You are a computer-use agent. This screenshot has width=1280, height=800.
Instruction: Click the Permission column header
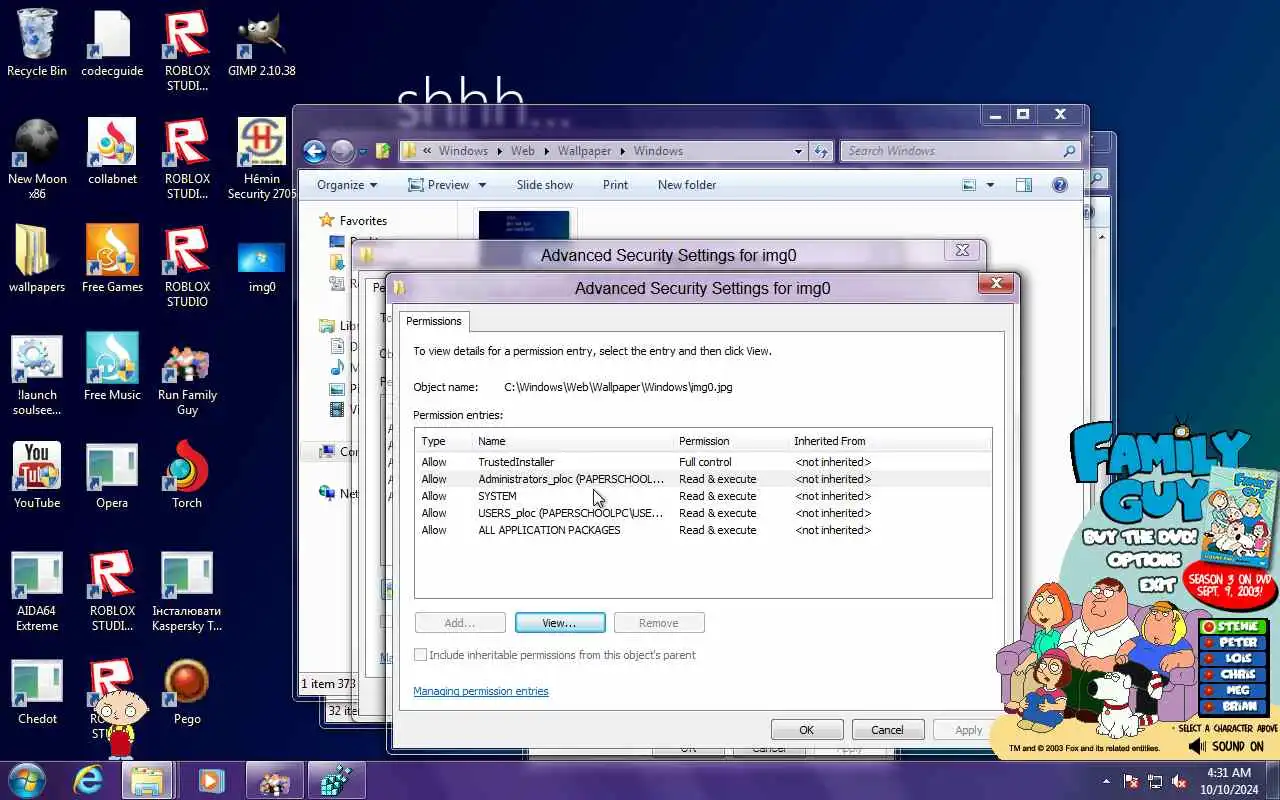tap(731, 441)
